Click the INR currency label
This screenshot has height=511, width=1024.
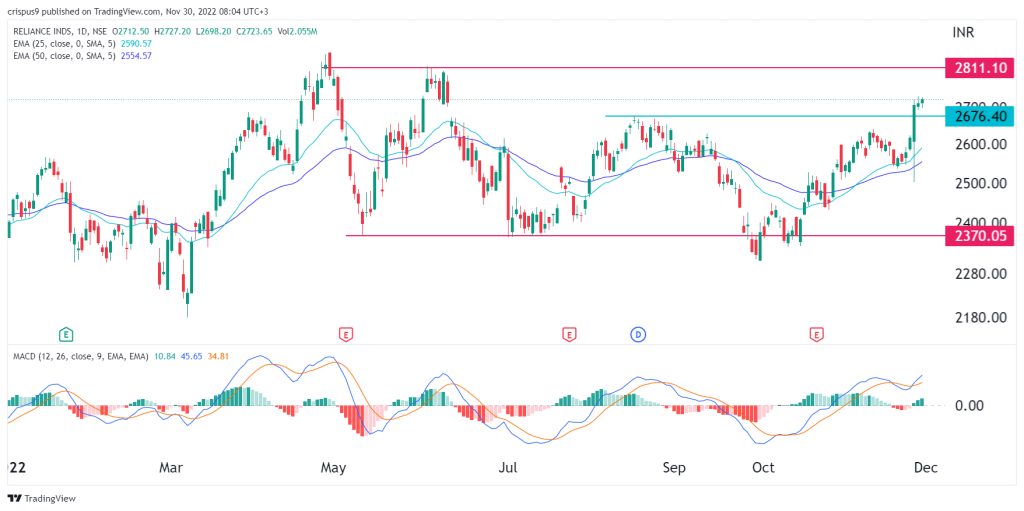[962, 32]
